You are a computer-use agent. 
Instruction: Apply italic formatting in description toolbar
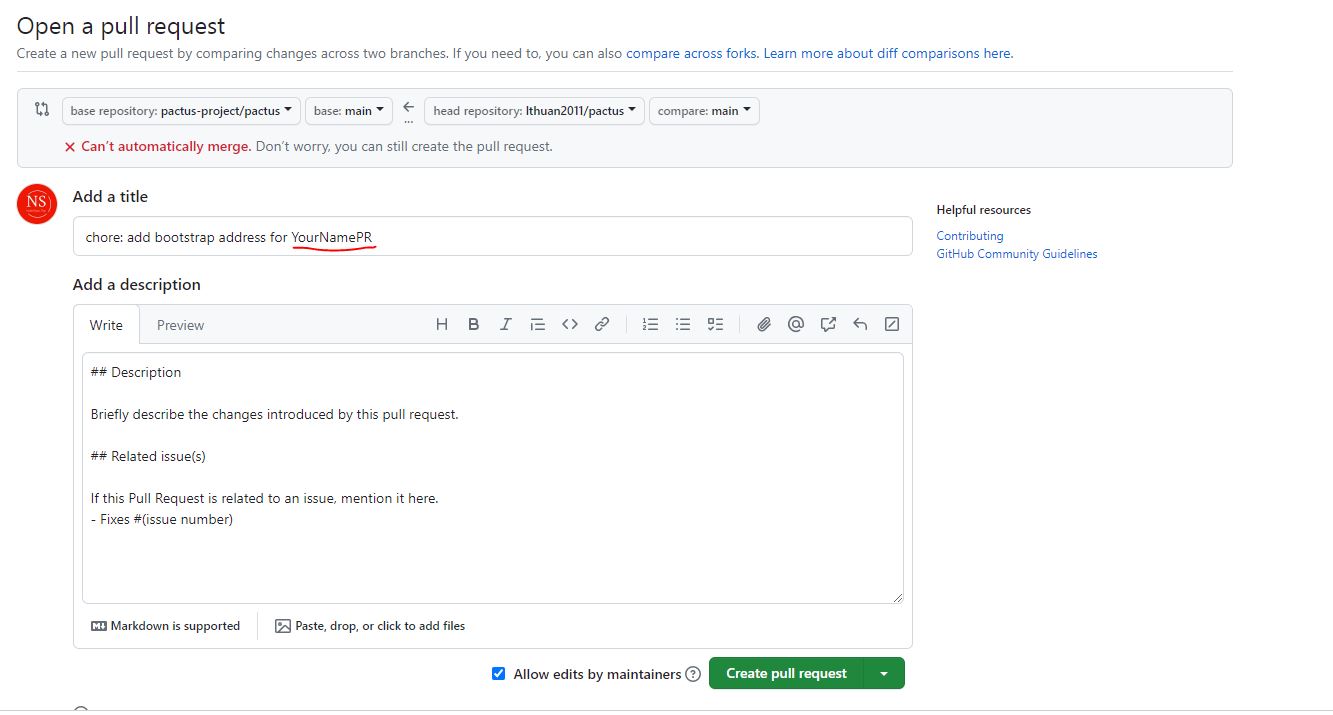point(506,324)
